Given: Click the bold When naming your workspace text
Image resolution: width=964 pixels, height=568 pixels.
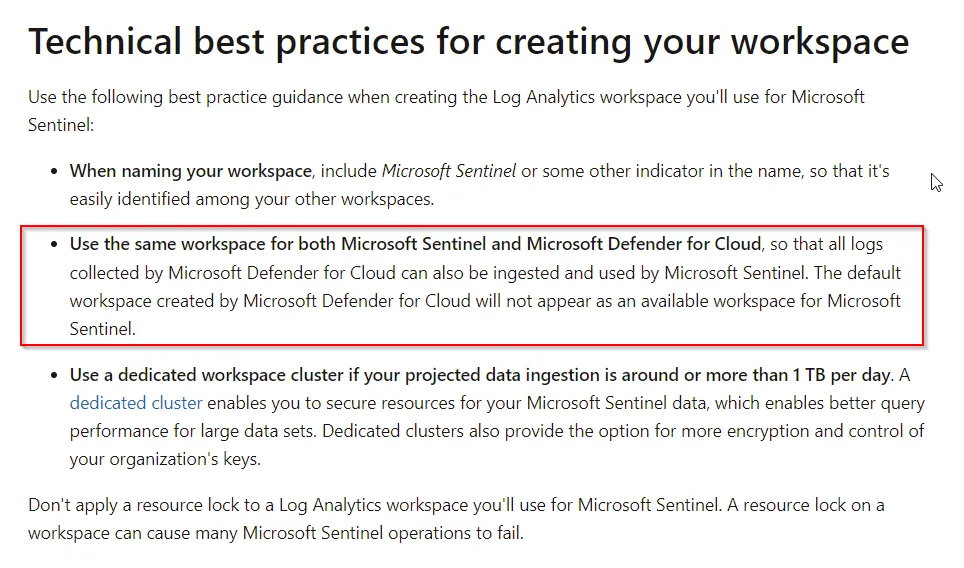Looking at the screenshot, I should 191,171.
